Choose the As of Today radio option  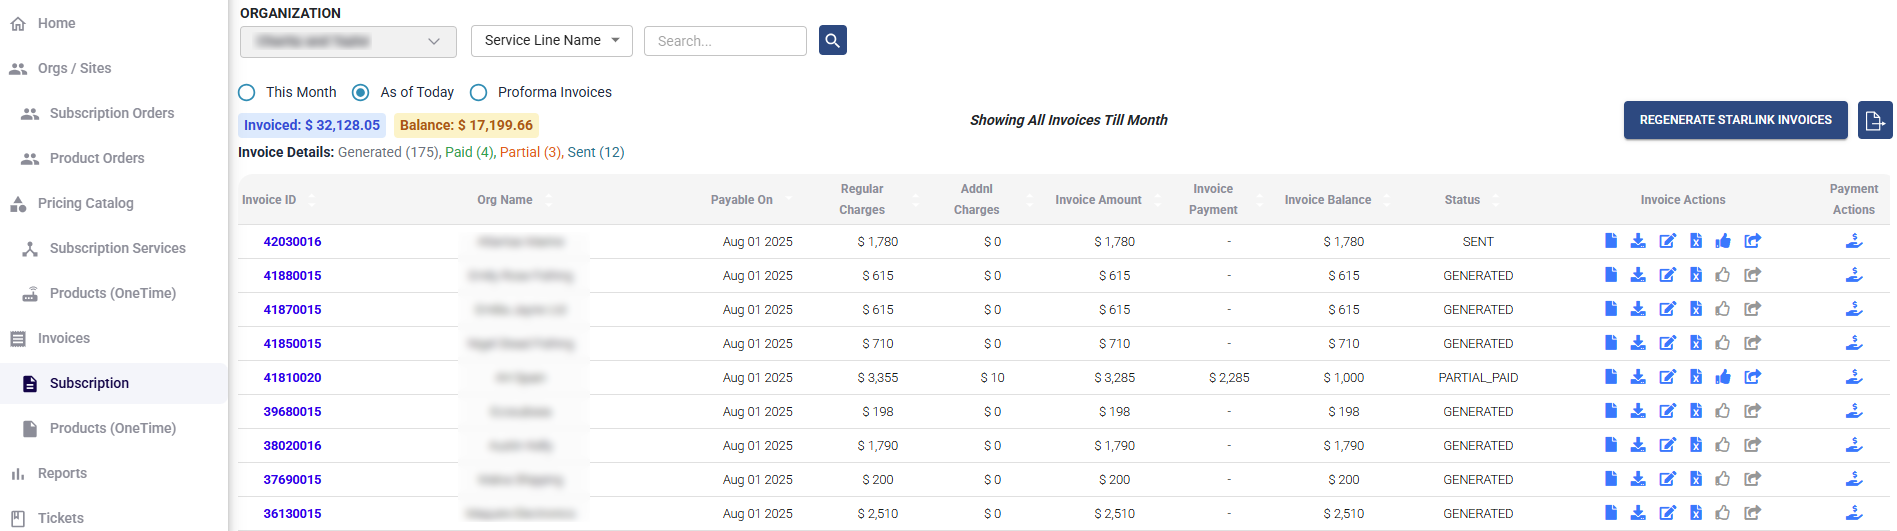tap(361, 92)
